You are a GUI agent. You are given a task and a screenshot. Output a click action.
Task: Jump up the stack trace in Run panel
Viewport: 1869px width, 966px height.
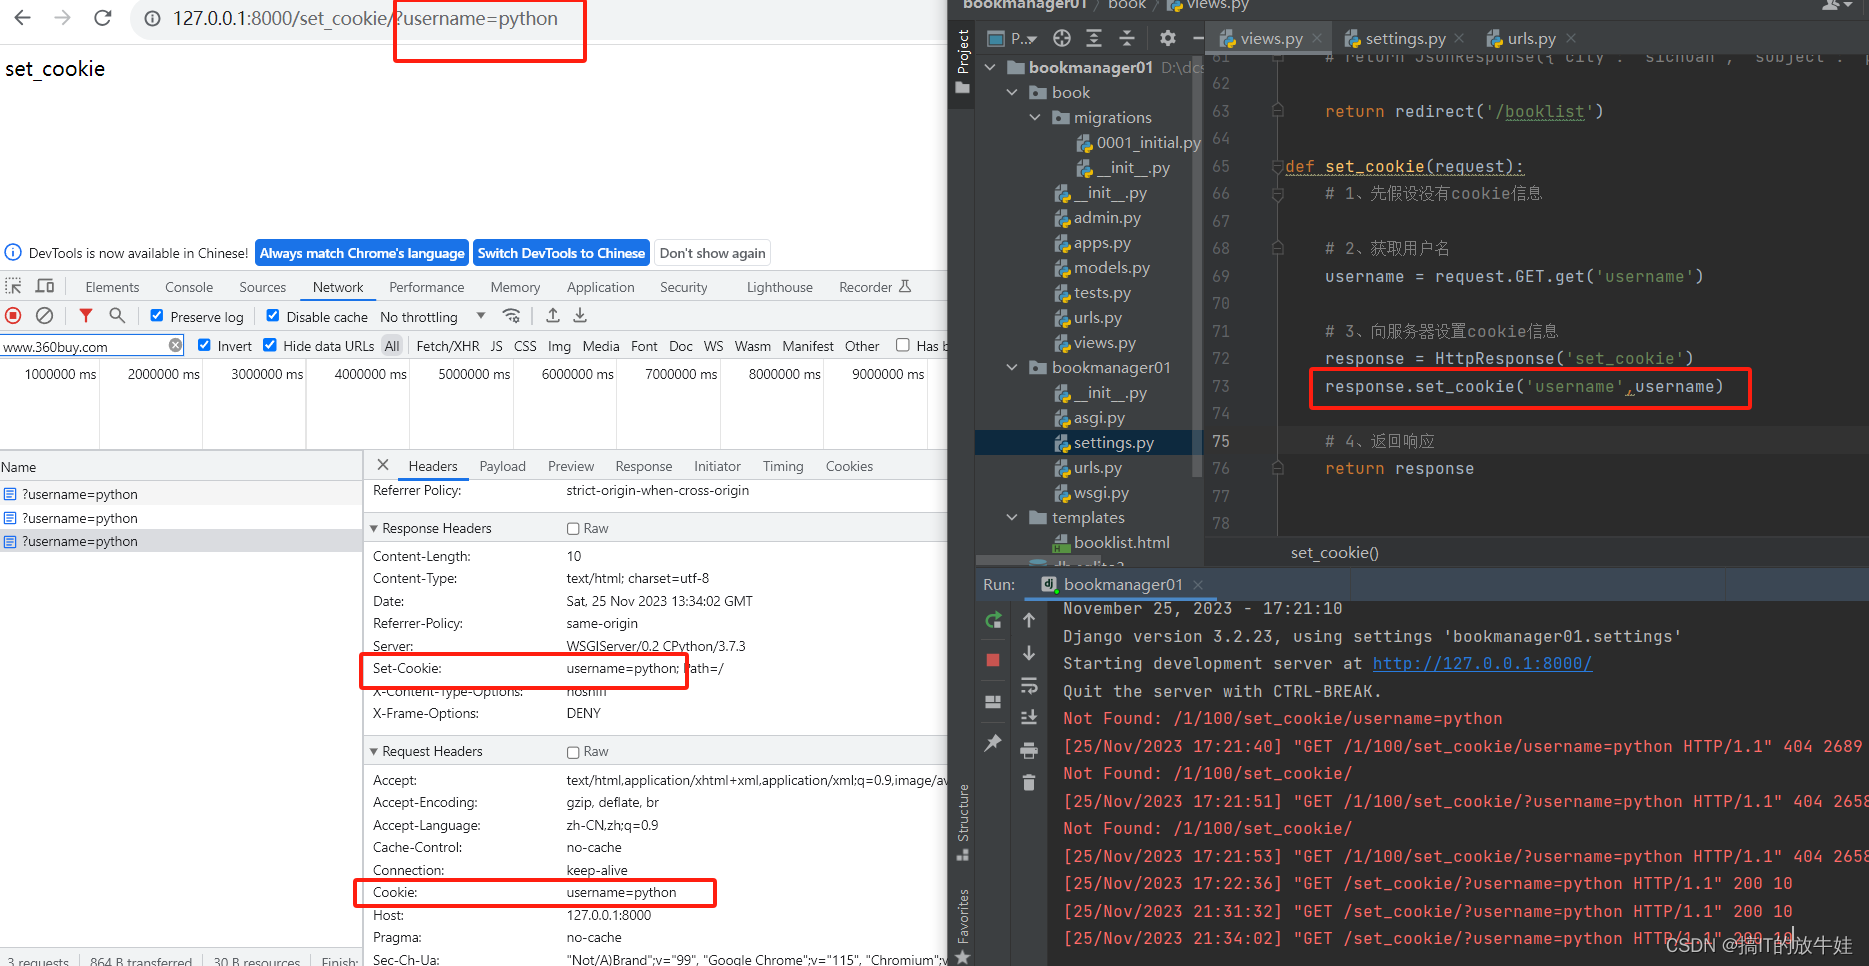(x=1029, y=620)
